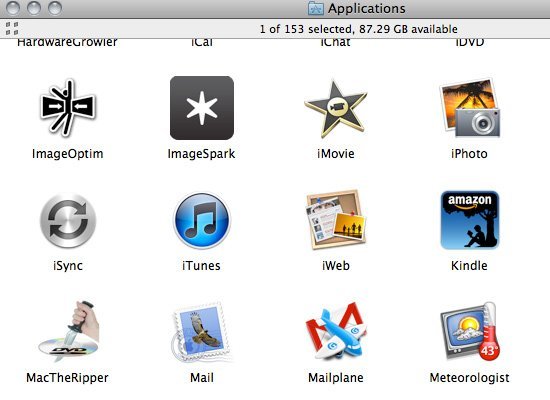
Task: Click the iPhoto name label
Action: click(x=469, y=154)
